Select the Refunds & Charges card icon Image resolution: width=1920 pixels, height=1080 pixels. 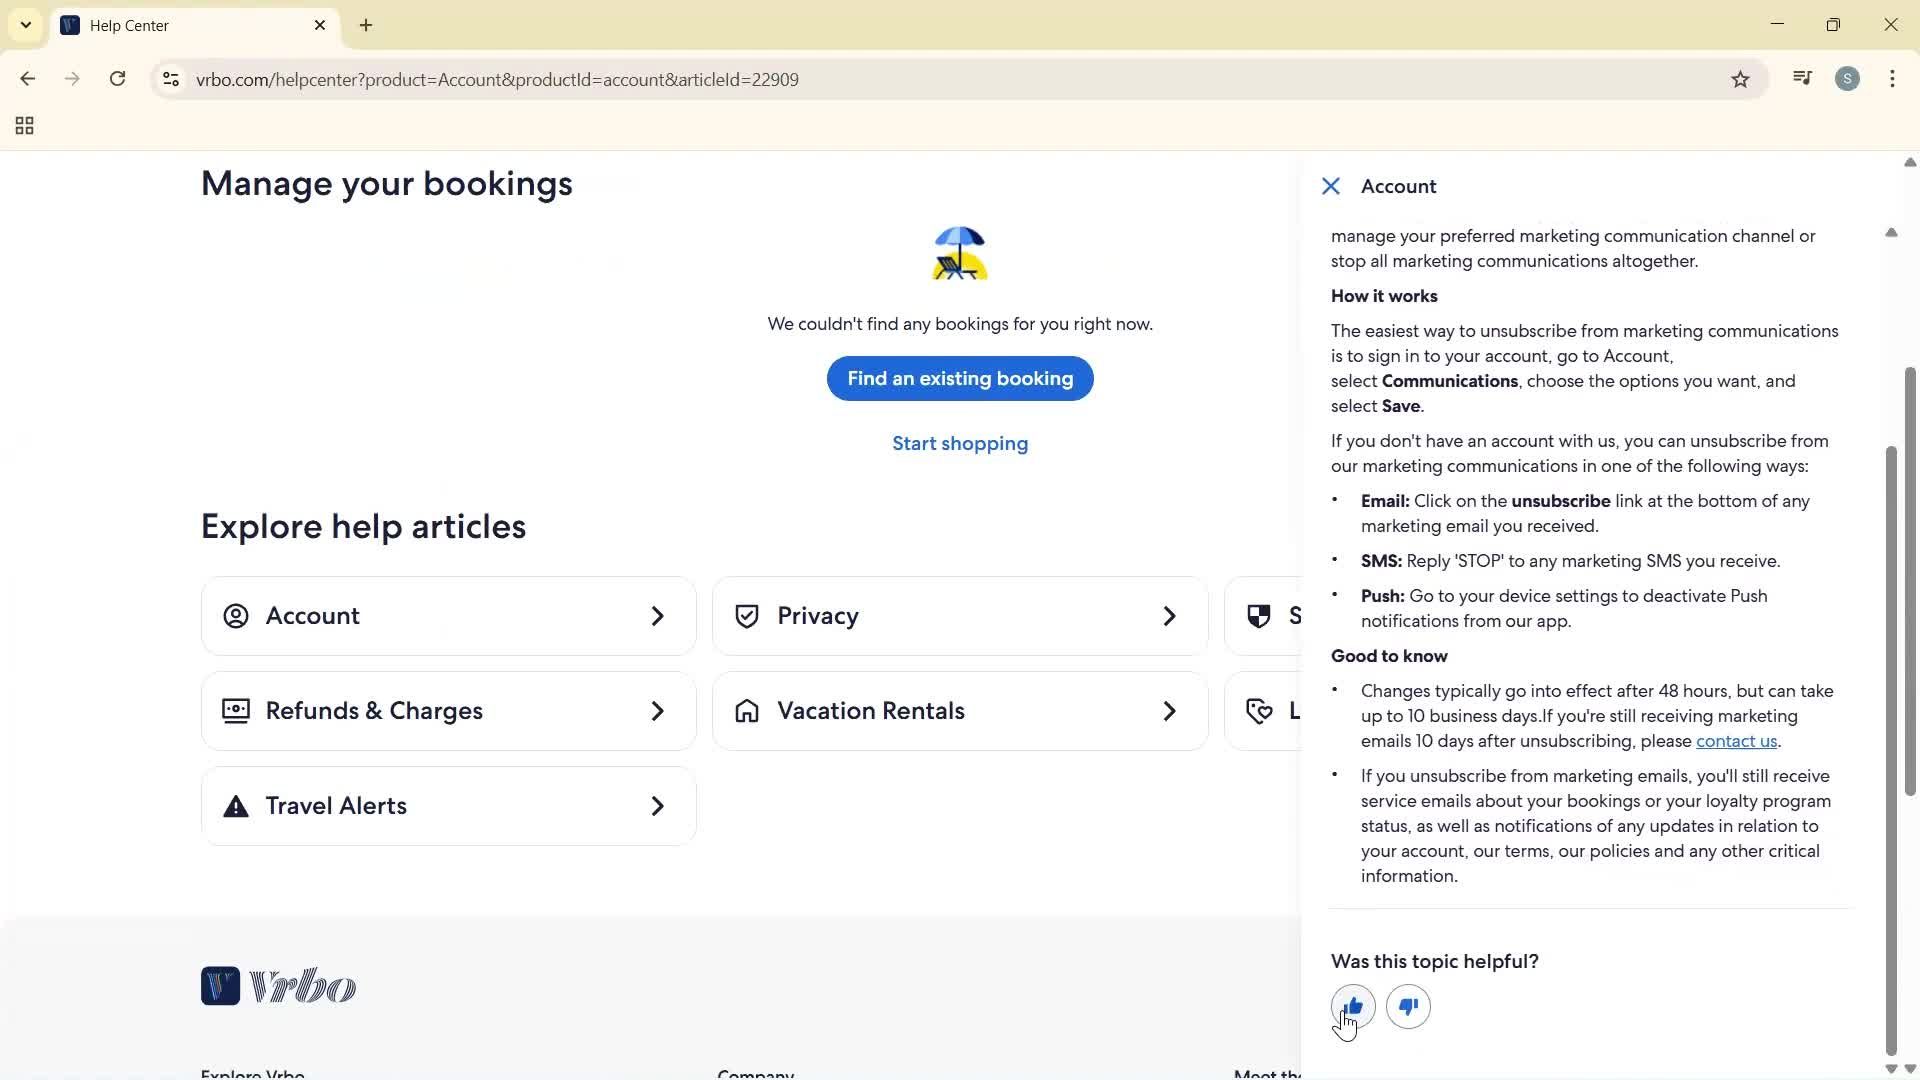(x=236, y=711)
